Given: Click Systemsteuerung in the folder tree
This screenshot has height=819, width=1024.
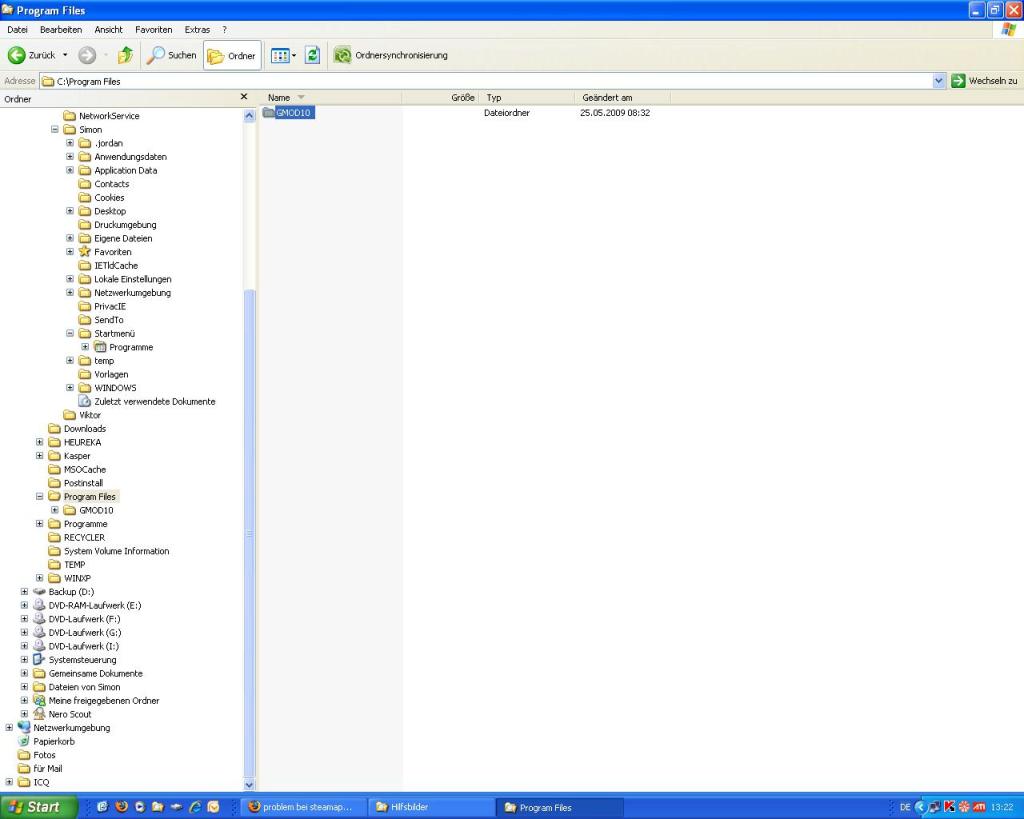Looking at the screenshot, I should coord(82,660).
